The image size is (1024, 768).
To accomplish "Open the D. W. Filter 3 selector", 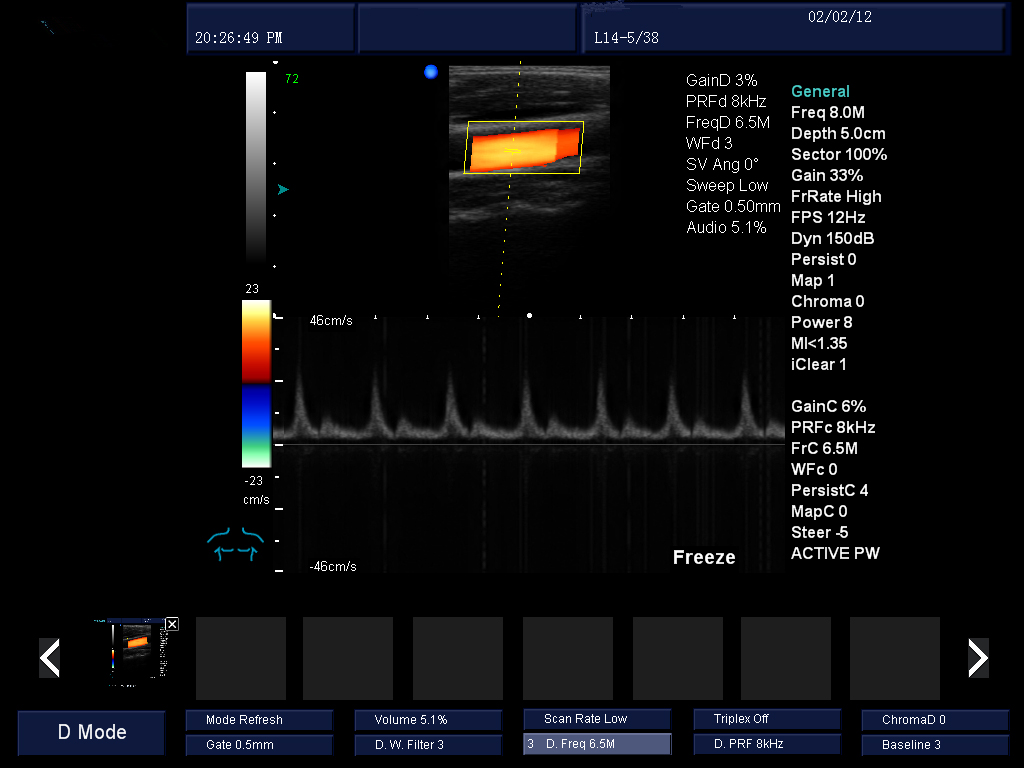I will 428,745.
